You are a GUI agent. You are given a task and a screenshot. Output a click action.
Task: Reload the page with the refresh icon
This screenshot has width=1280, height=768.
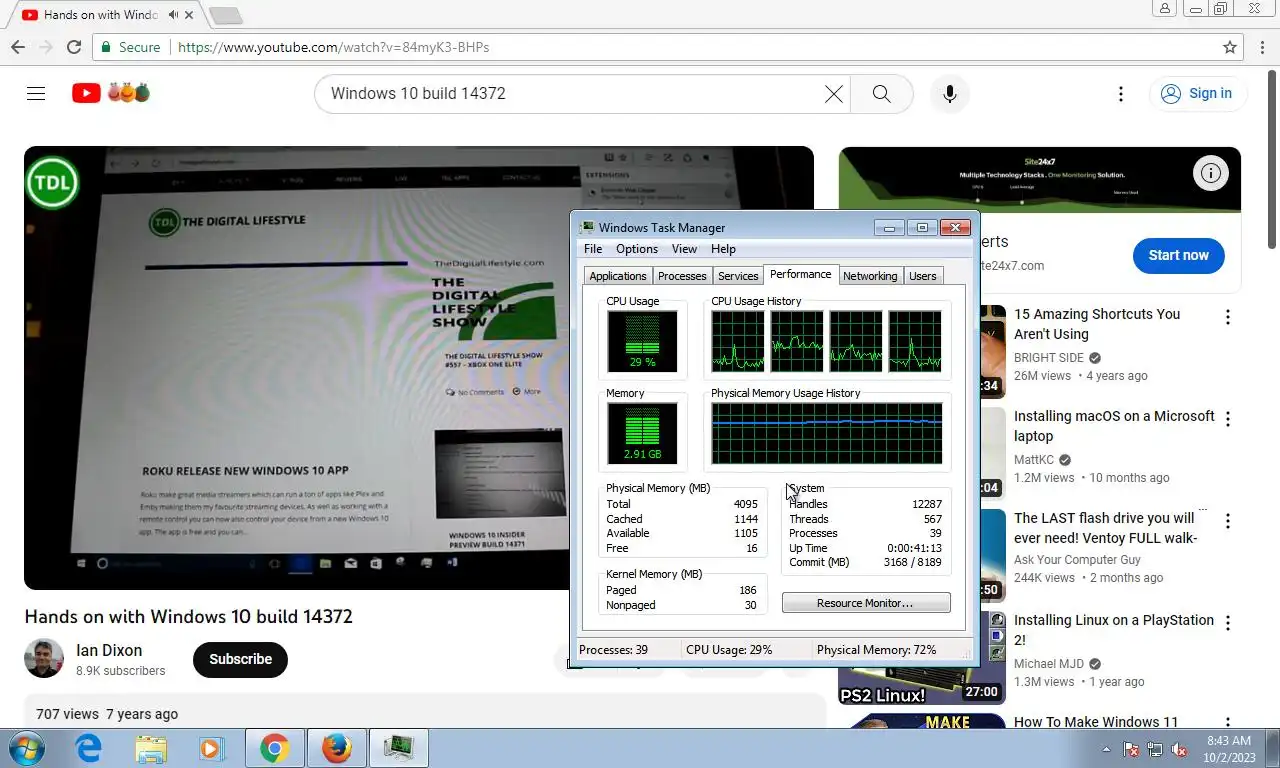[74, 47]
